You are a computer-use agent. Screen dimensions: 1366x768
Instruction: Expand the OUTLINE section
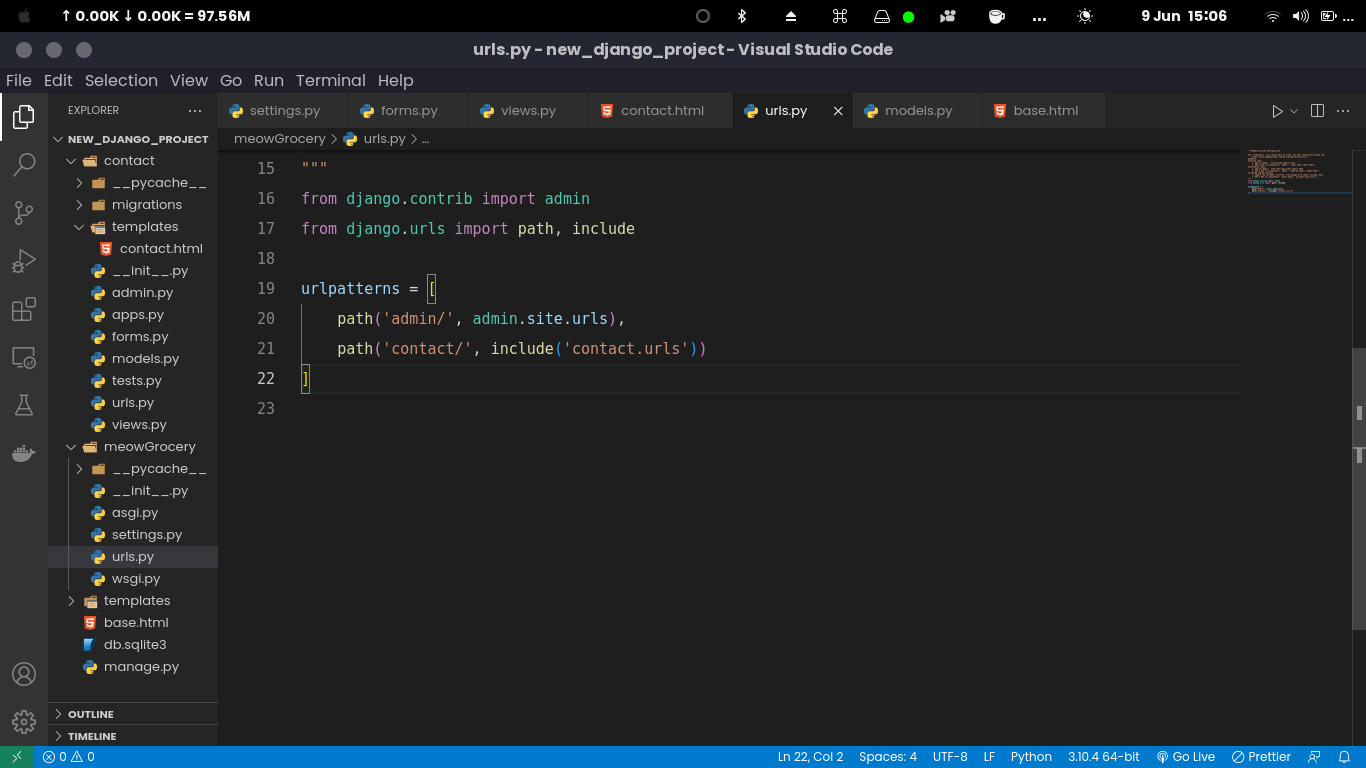pyautogui.click(x=133, y=714)
